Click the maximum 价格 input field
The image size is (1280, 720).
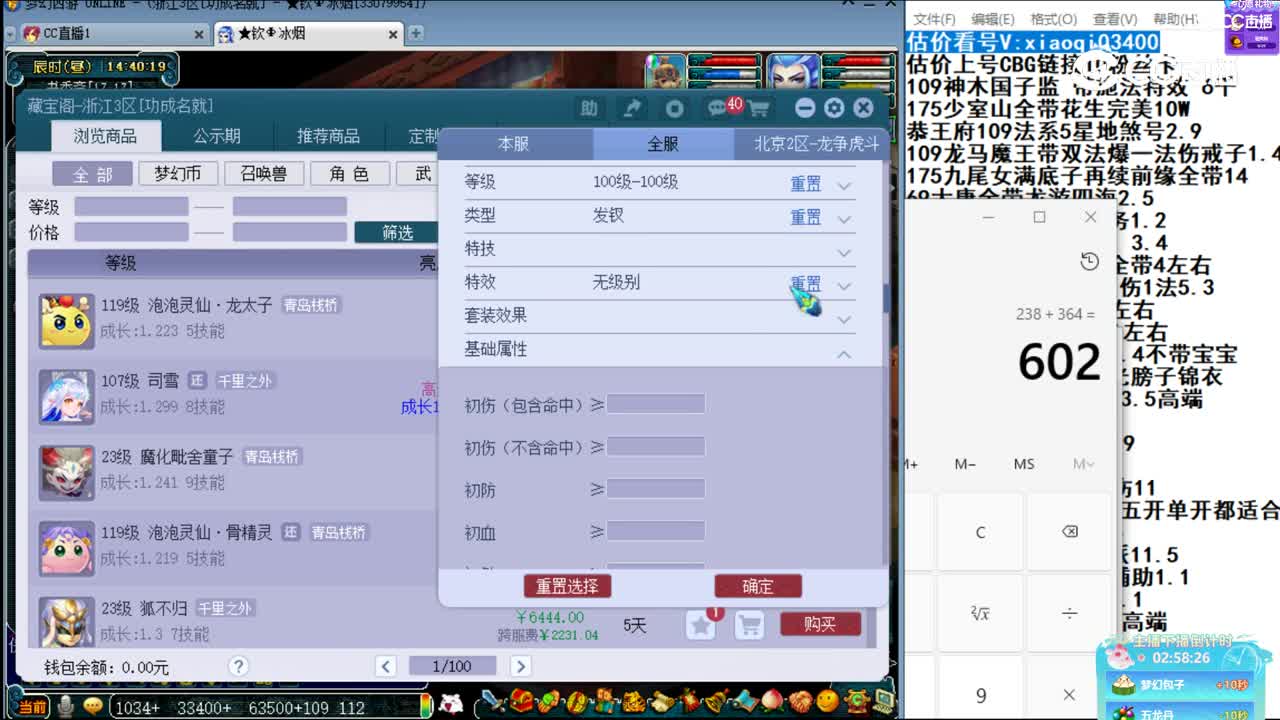[290, 232]
